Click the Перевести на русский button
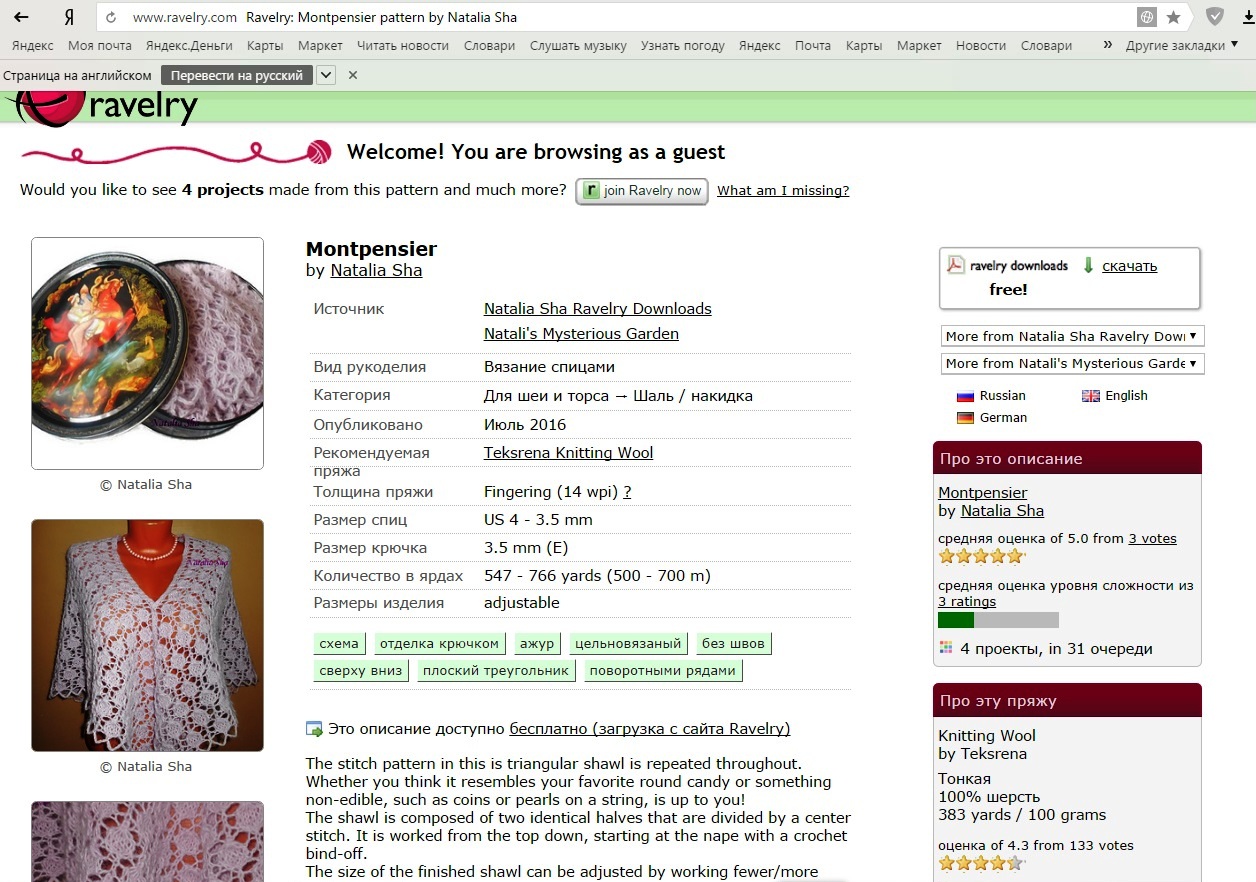The width and height of the screenshot is (1256, 882). [x=237, y=75]
